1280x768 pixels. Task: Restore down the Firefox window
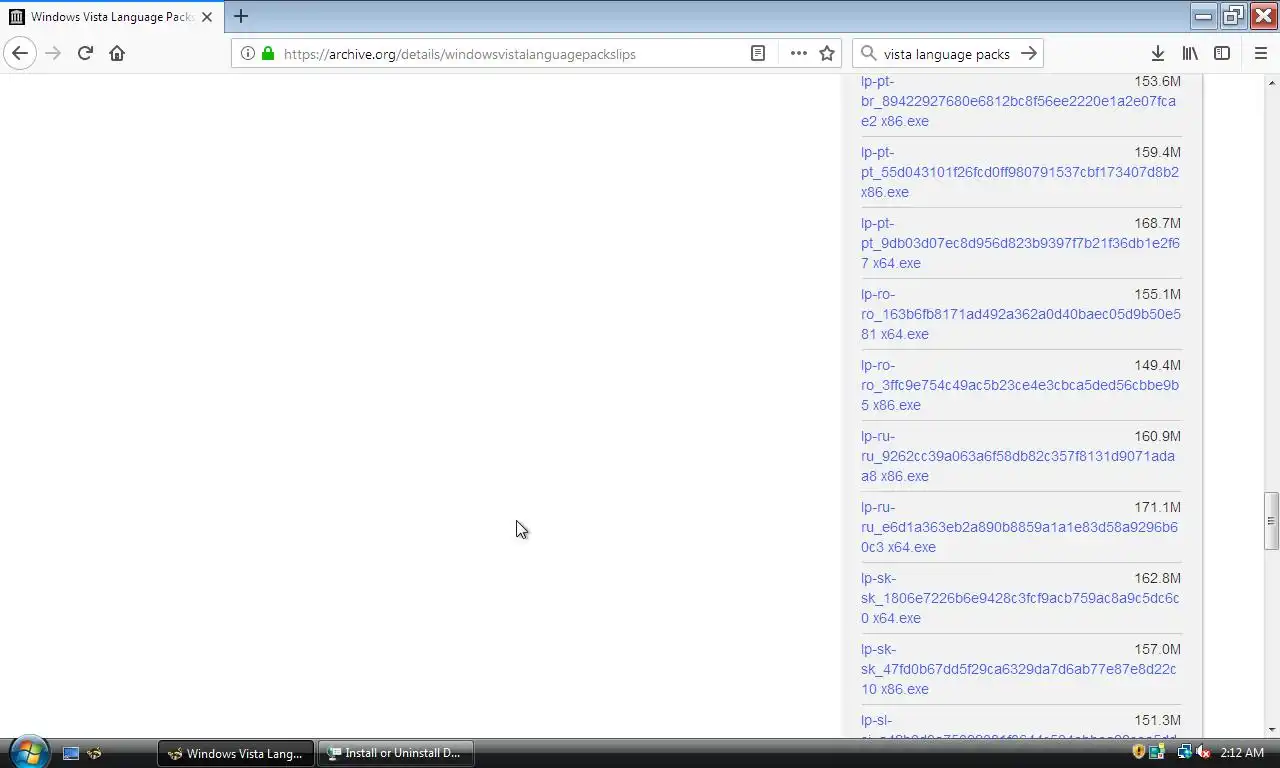click(1233, 15)
